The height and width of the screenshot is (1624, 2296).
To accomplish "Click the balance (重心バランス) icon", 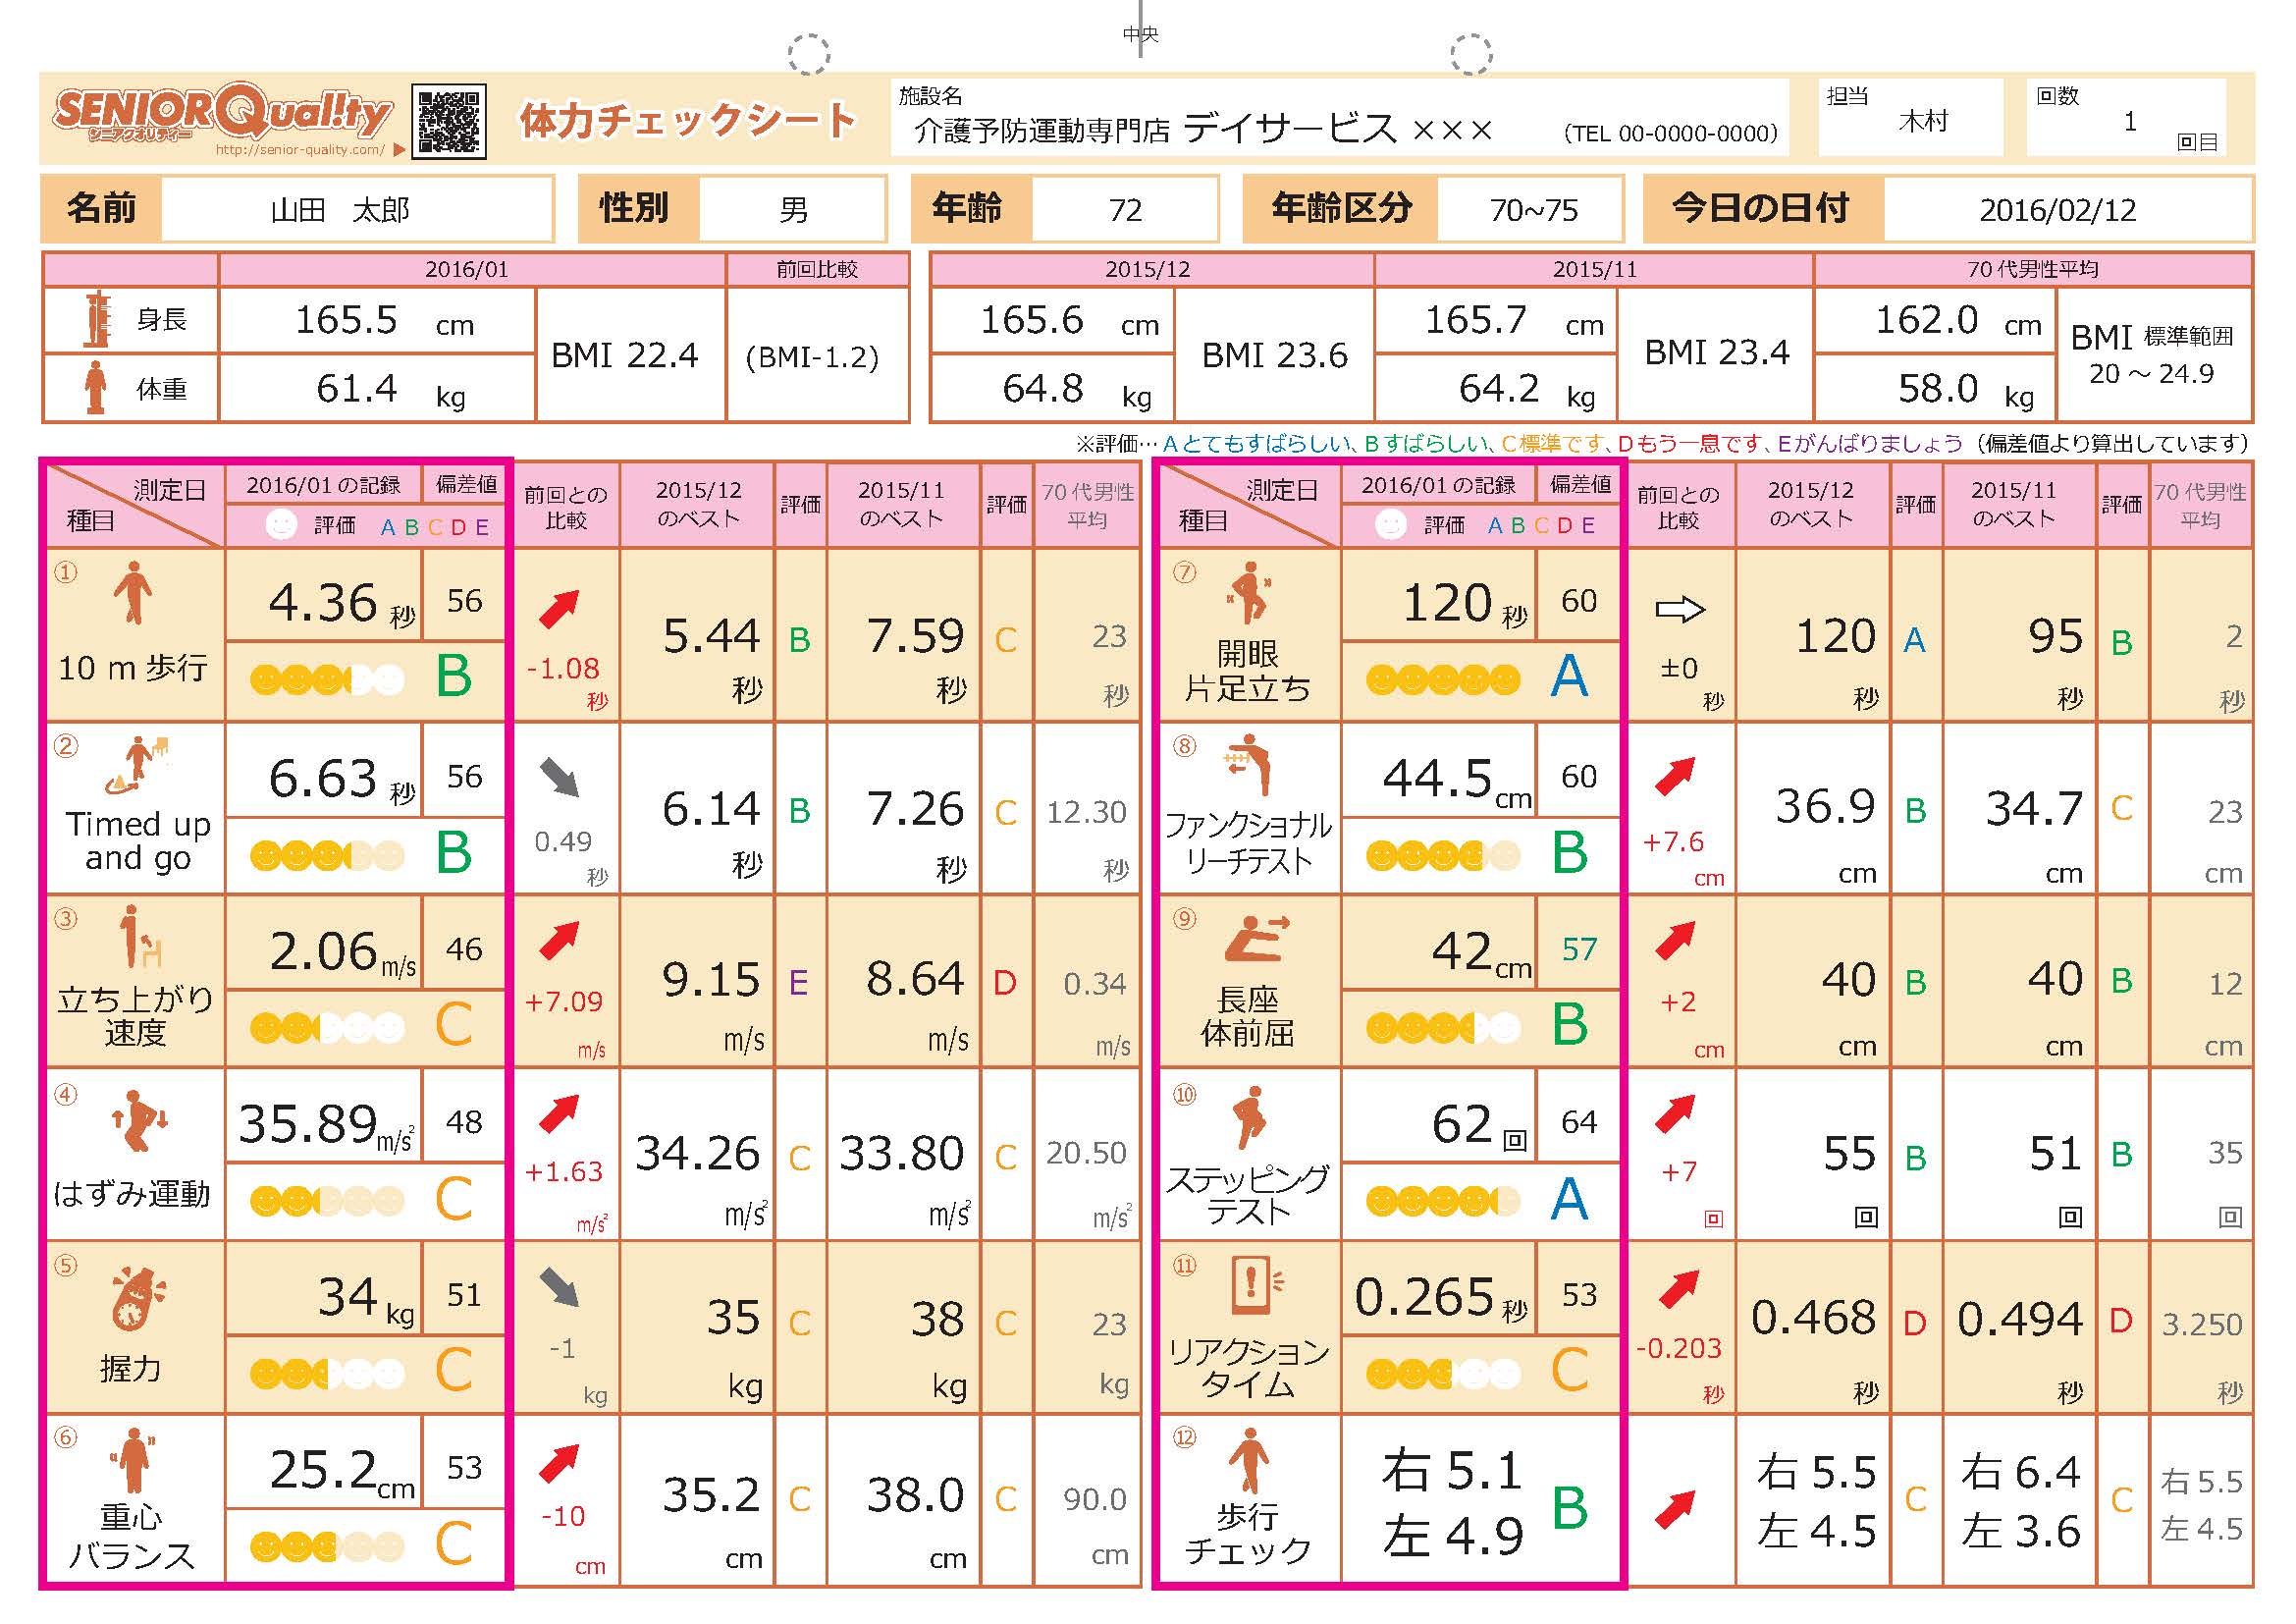I will (x=133, y=1461).
